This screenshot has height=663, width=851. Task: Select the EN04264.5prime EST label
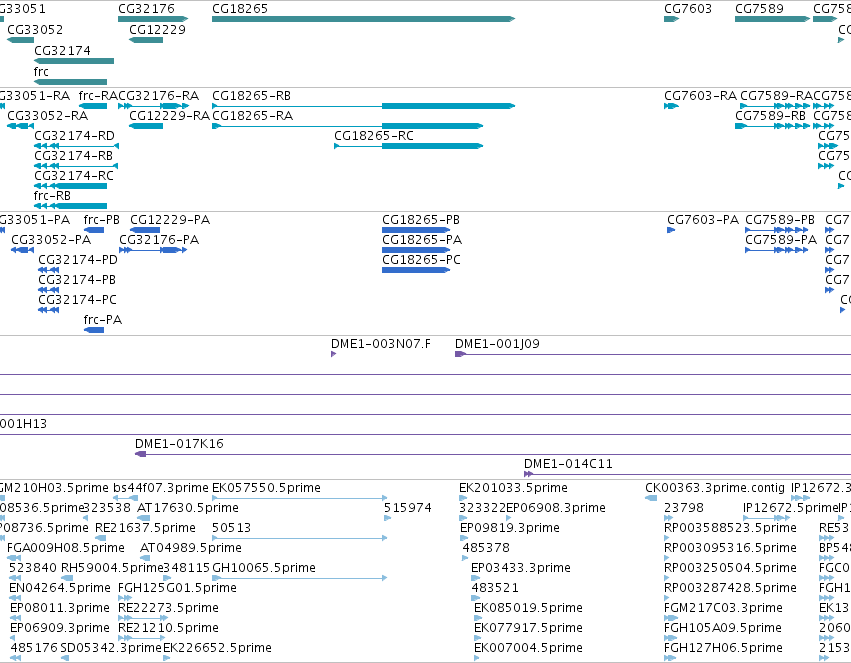click(60, 588)
